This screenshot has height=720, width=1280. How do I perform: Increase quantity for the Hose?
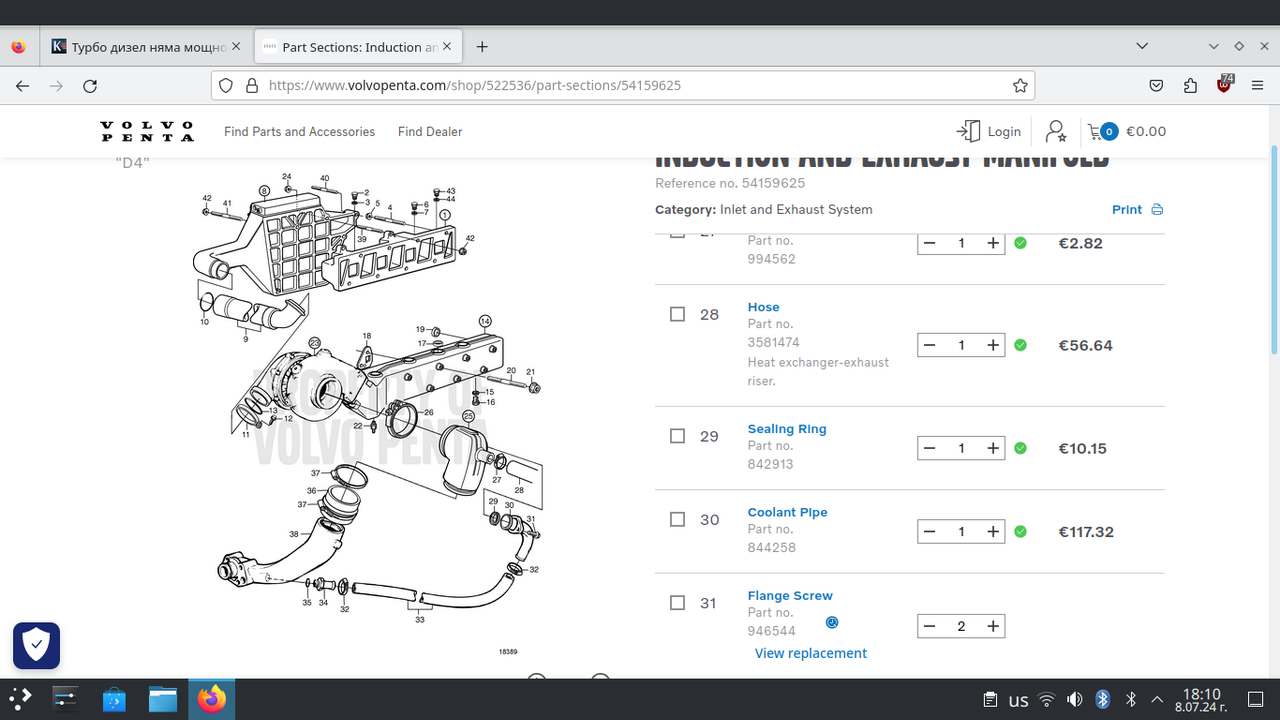click(x=993, y=345)
